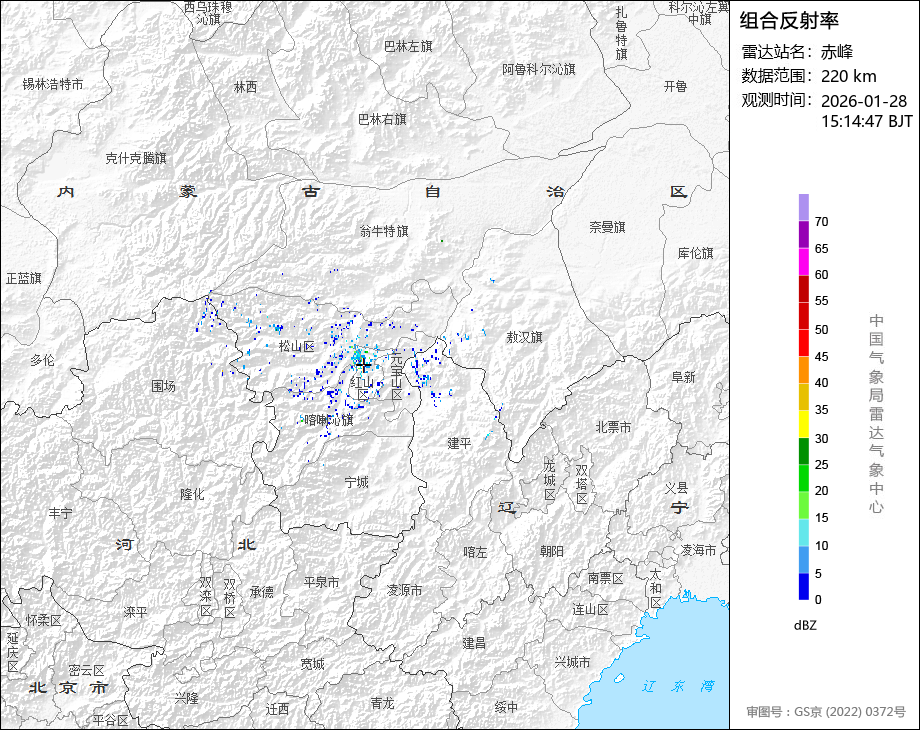Click the observation date 2026-01-28

(x=864, y=101)
